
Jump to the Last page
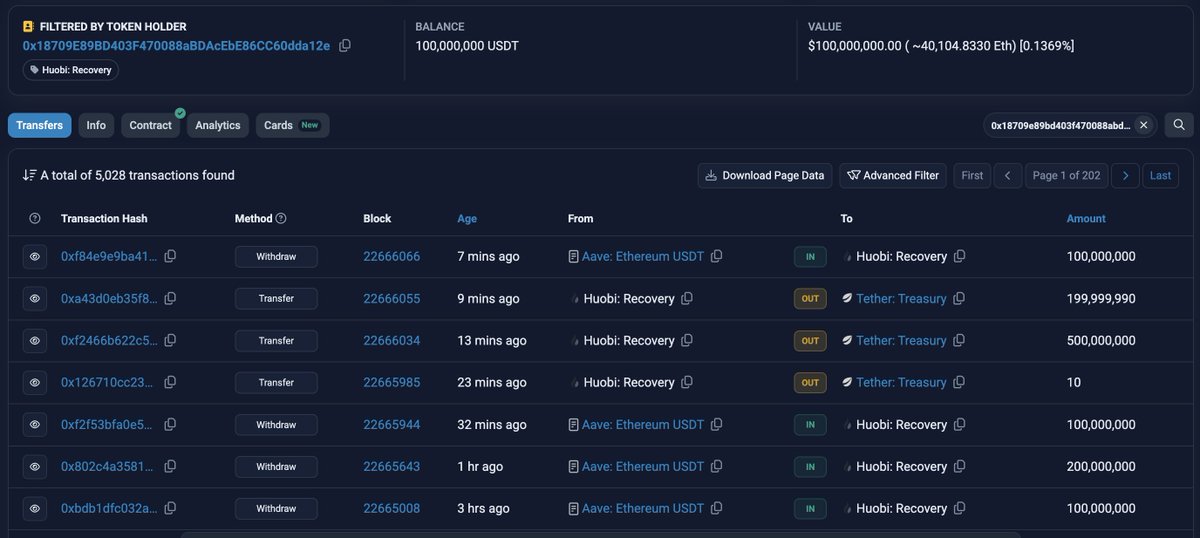1160,175
